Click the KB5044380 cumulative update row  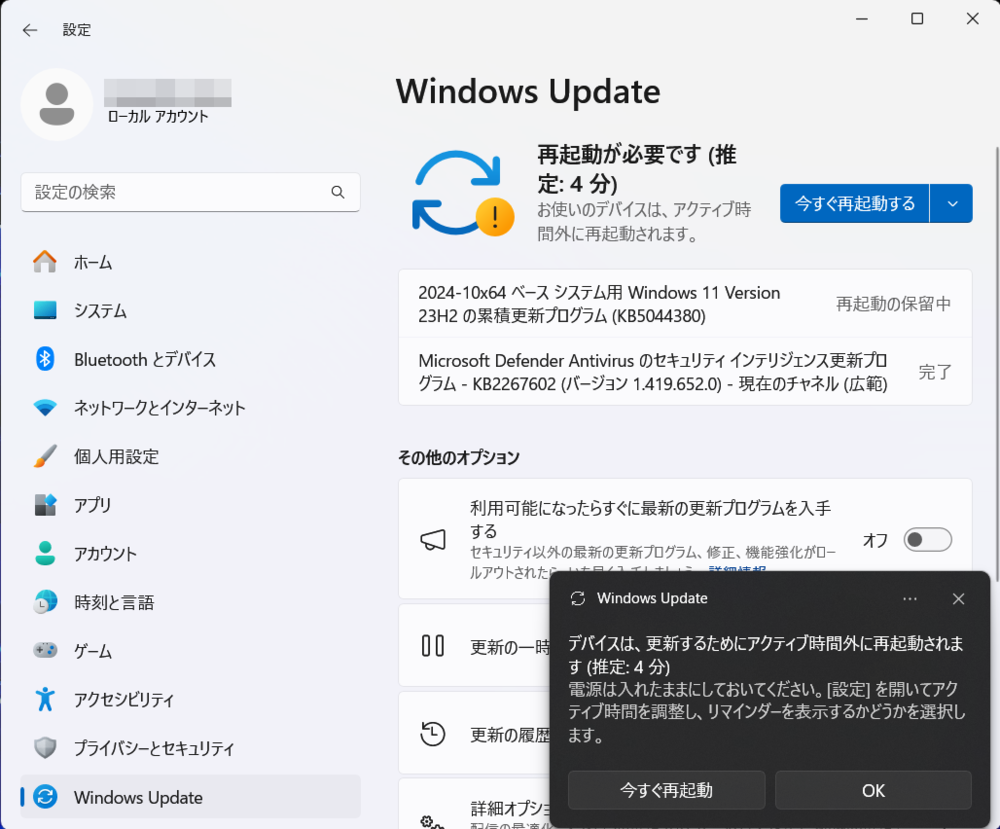coord(685,304)
